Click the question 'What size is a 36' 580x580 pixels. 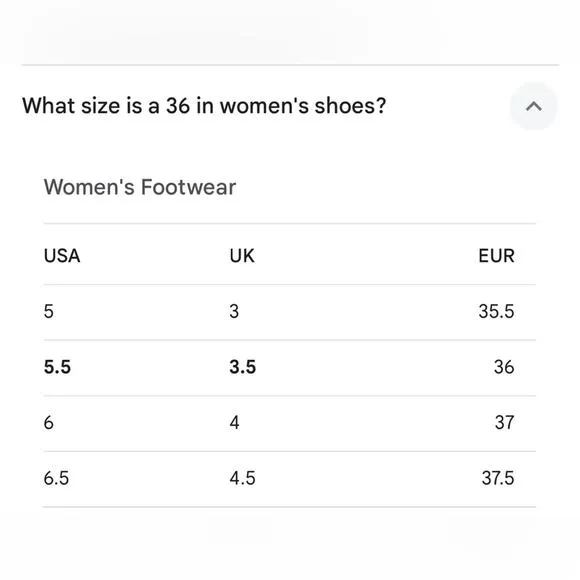coord(204,106)
